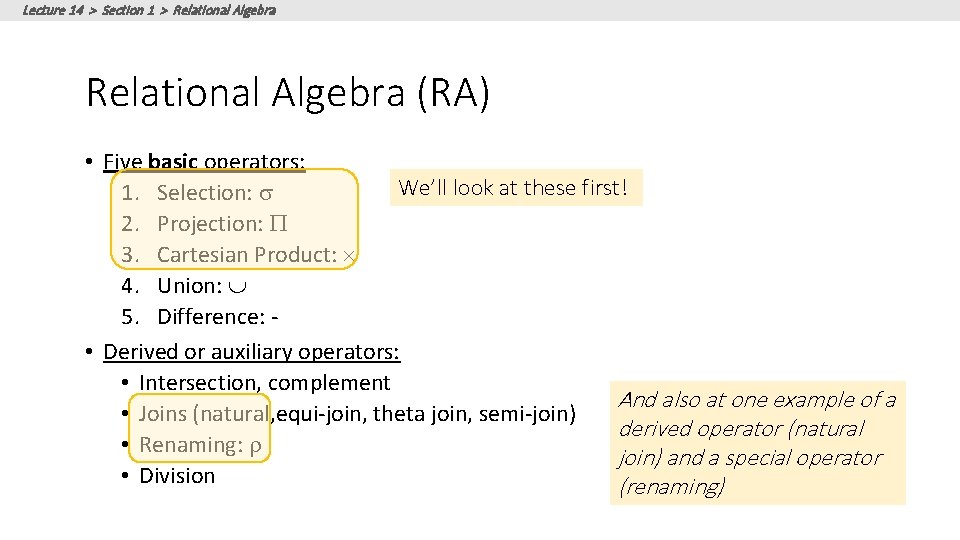Click the 'Joins (natural' highlighted text
Screen dimensions: 960x540
click(x=204, y=414)
